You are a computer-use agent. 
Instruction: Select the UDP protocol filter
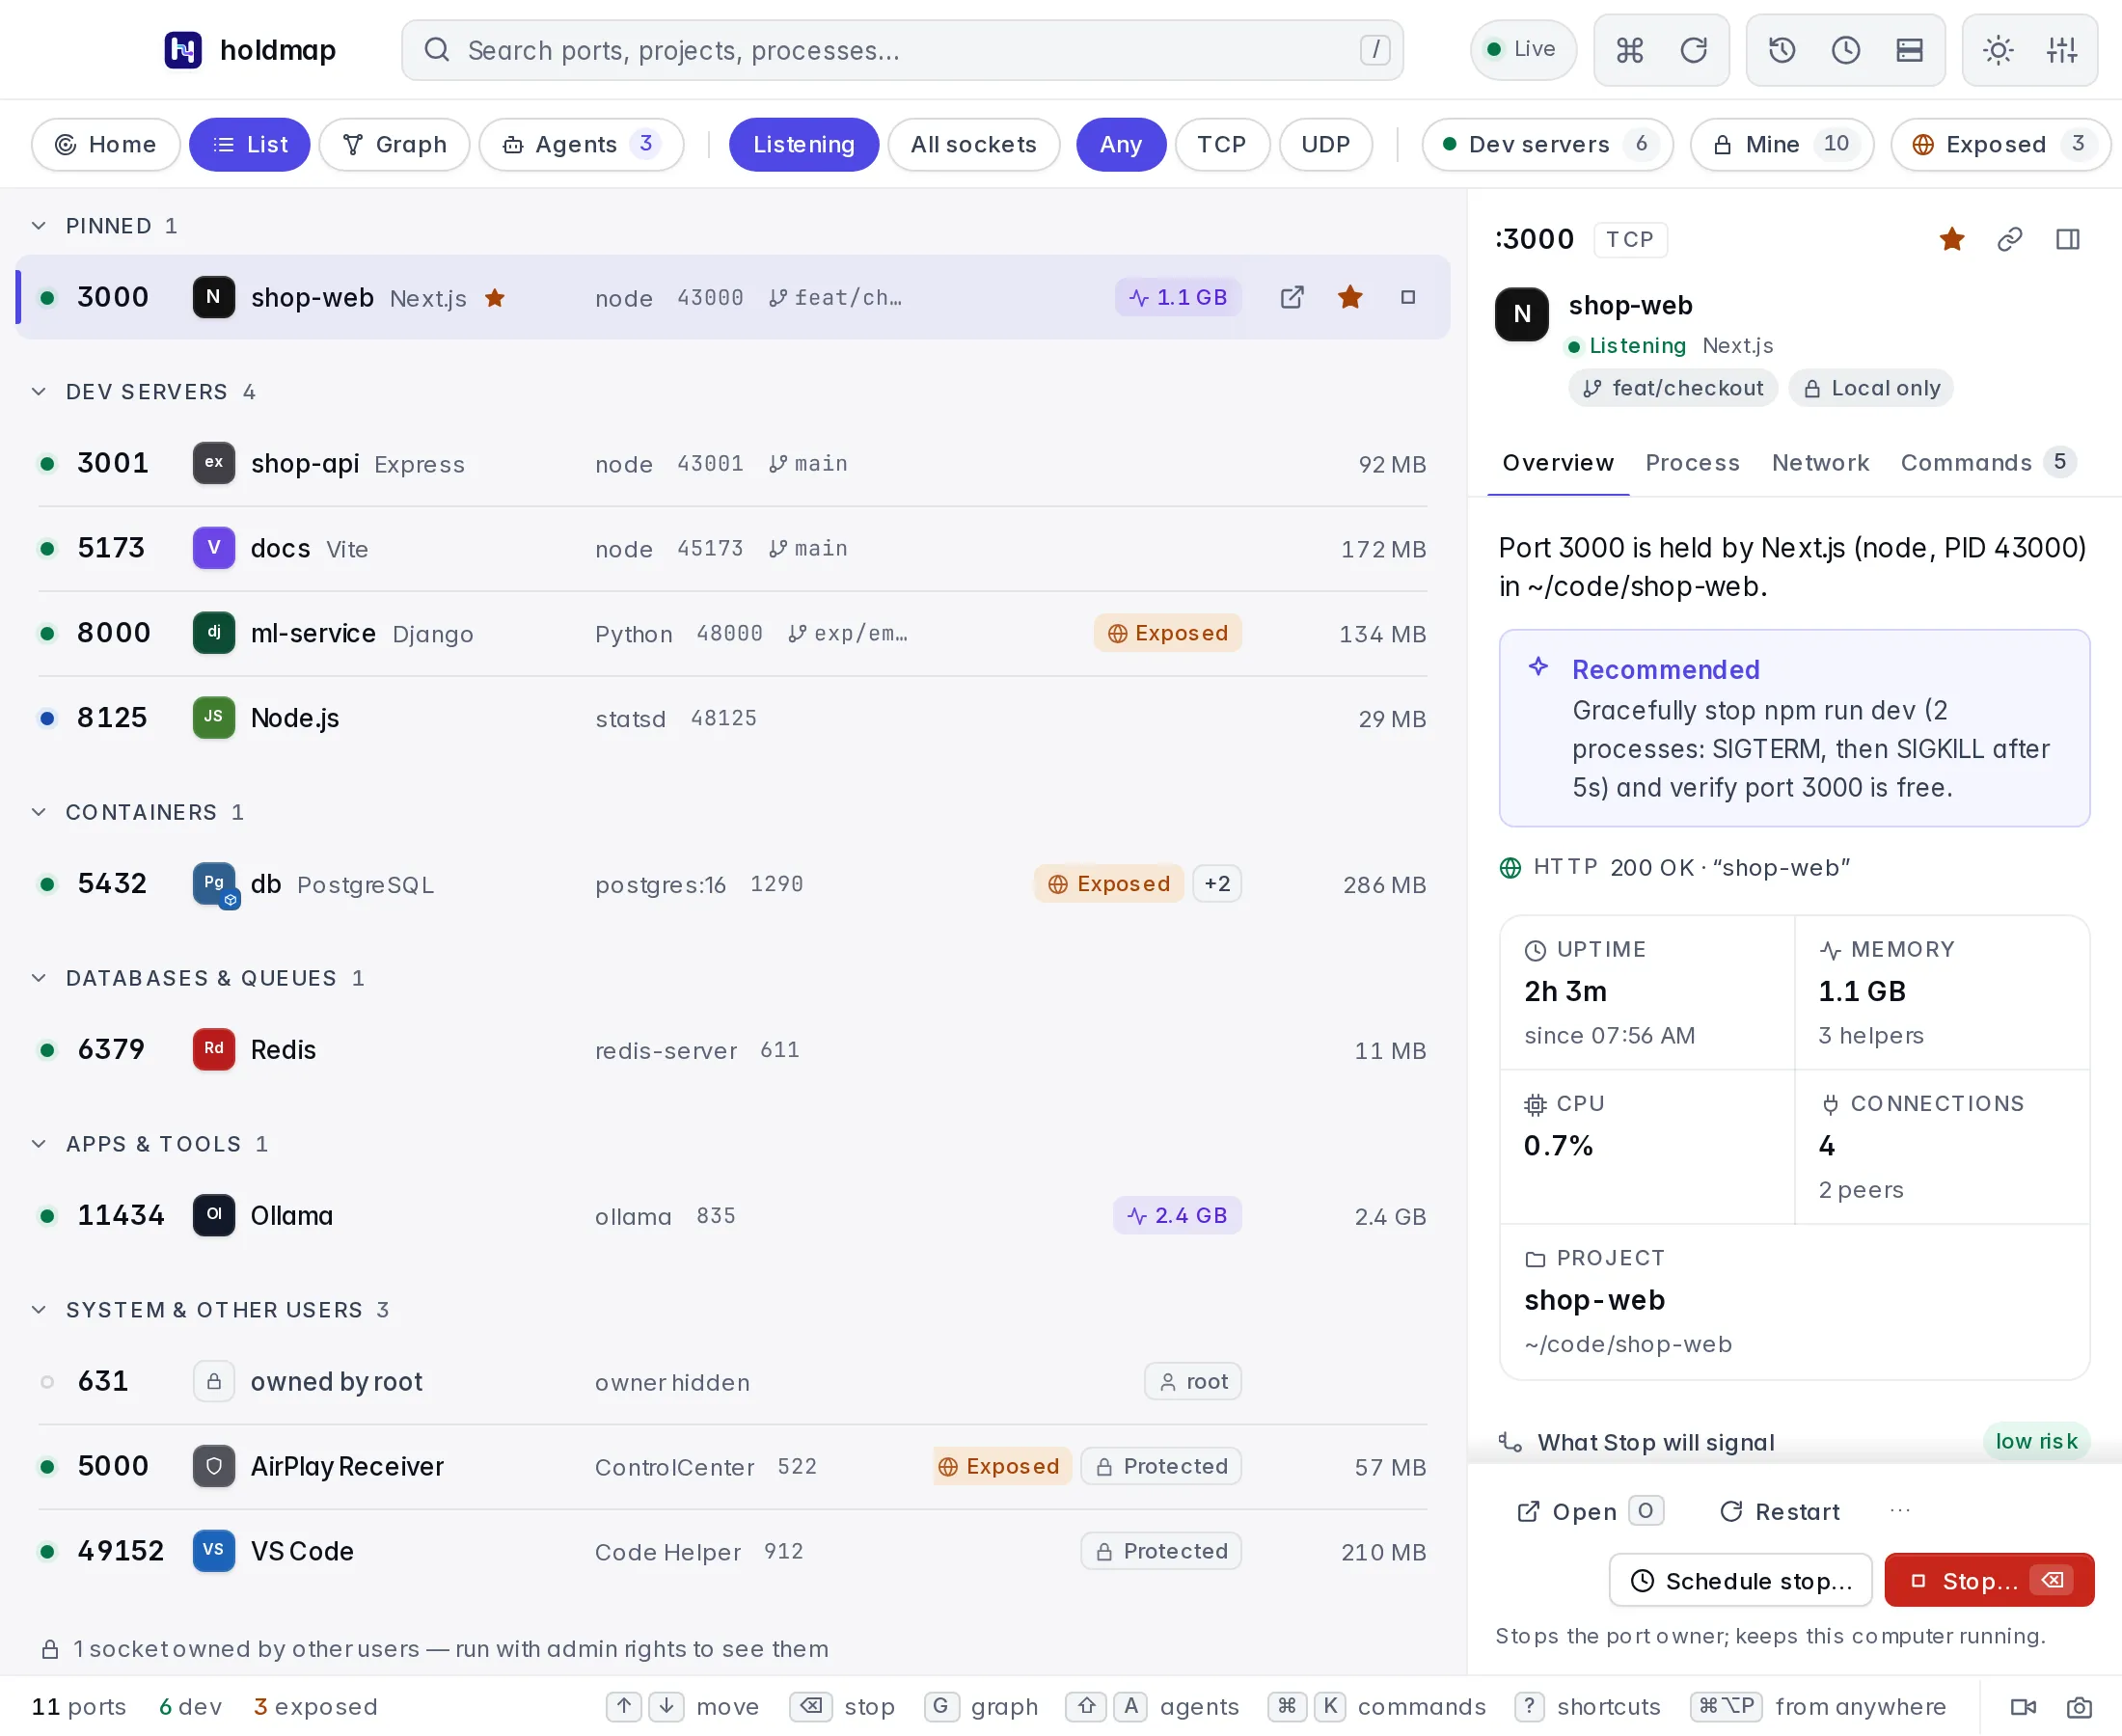pyautogui.click(x=1325, y=145)
